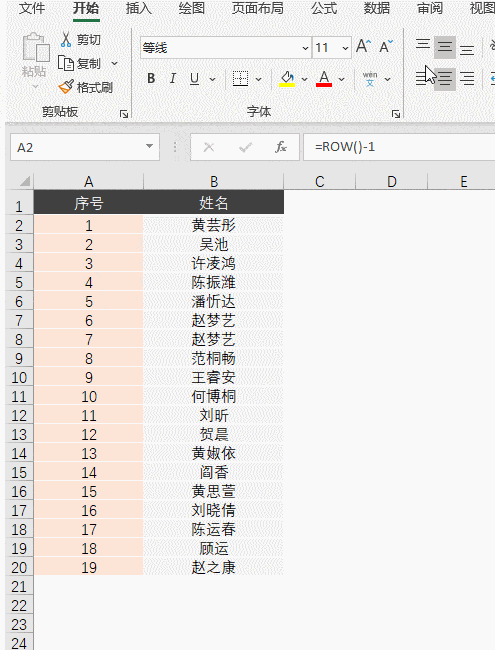495x650 pixels.
Task: Click the cell containing 许凌鸿
Action: pos(214,263)
